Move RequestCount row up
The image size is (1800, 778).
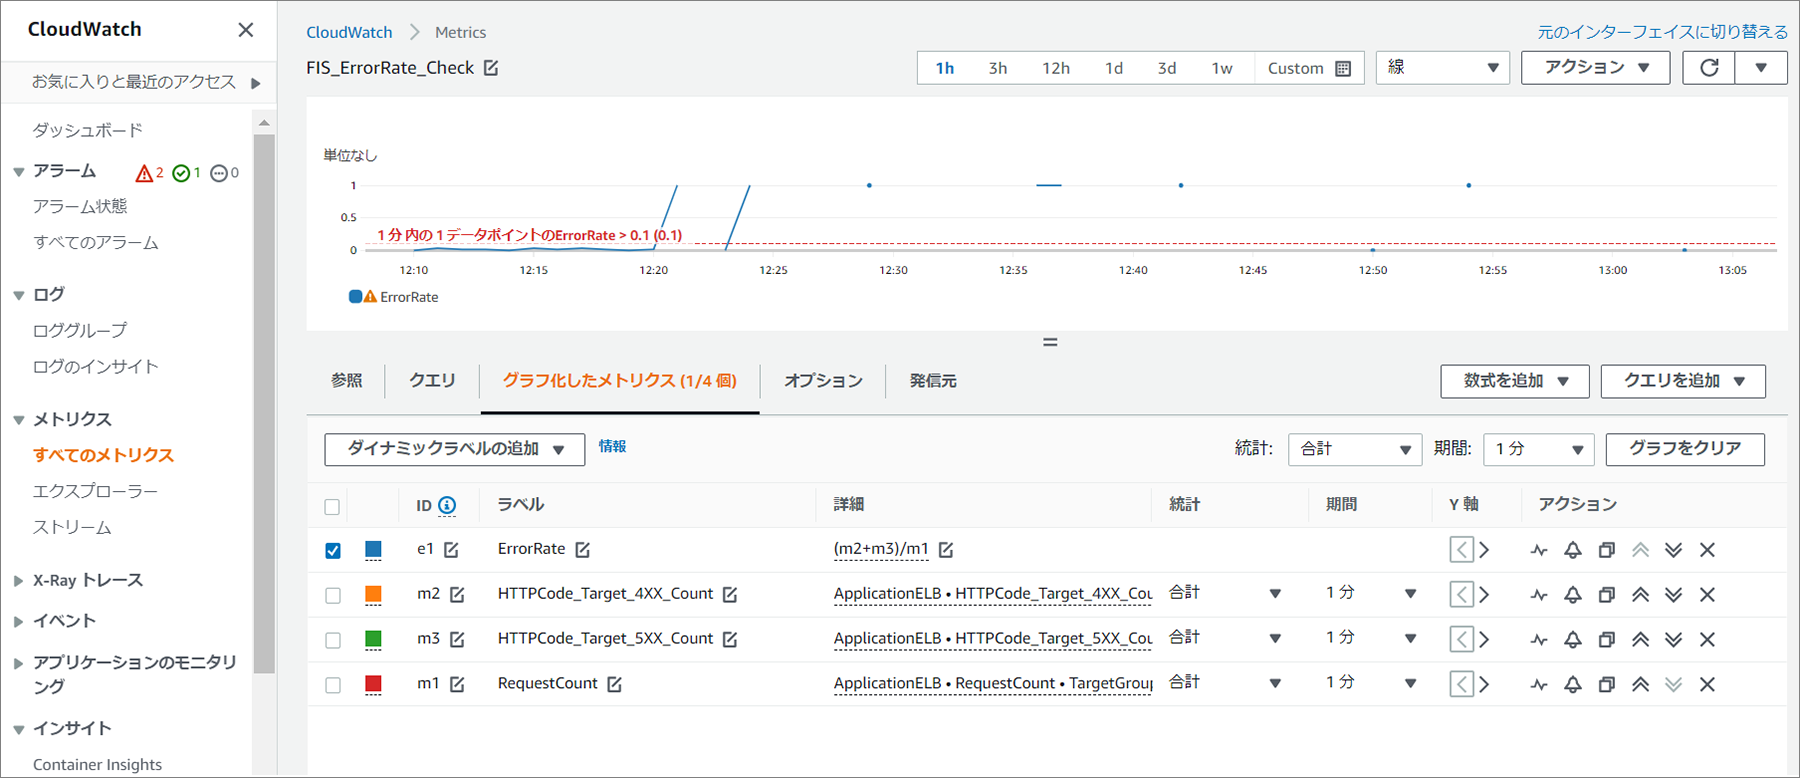[x=1640, y=685]
